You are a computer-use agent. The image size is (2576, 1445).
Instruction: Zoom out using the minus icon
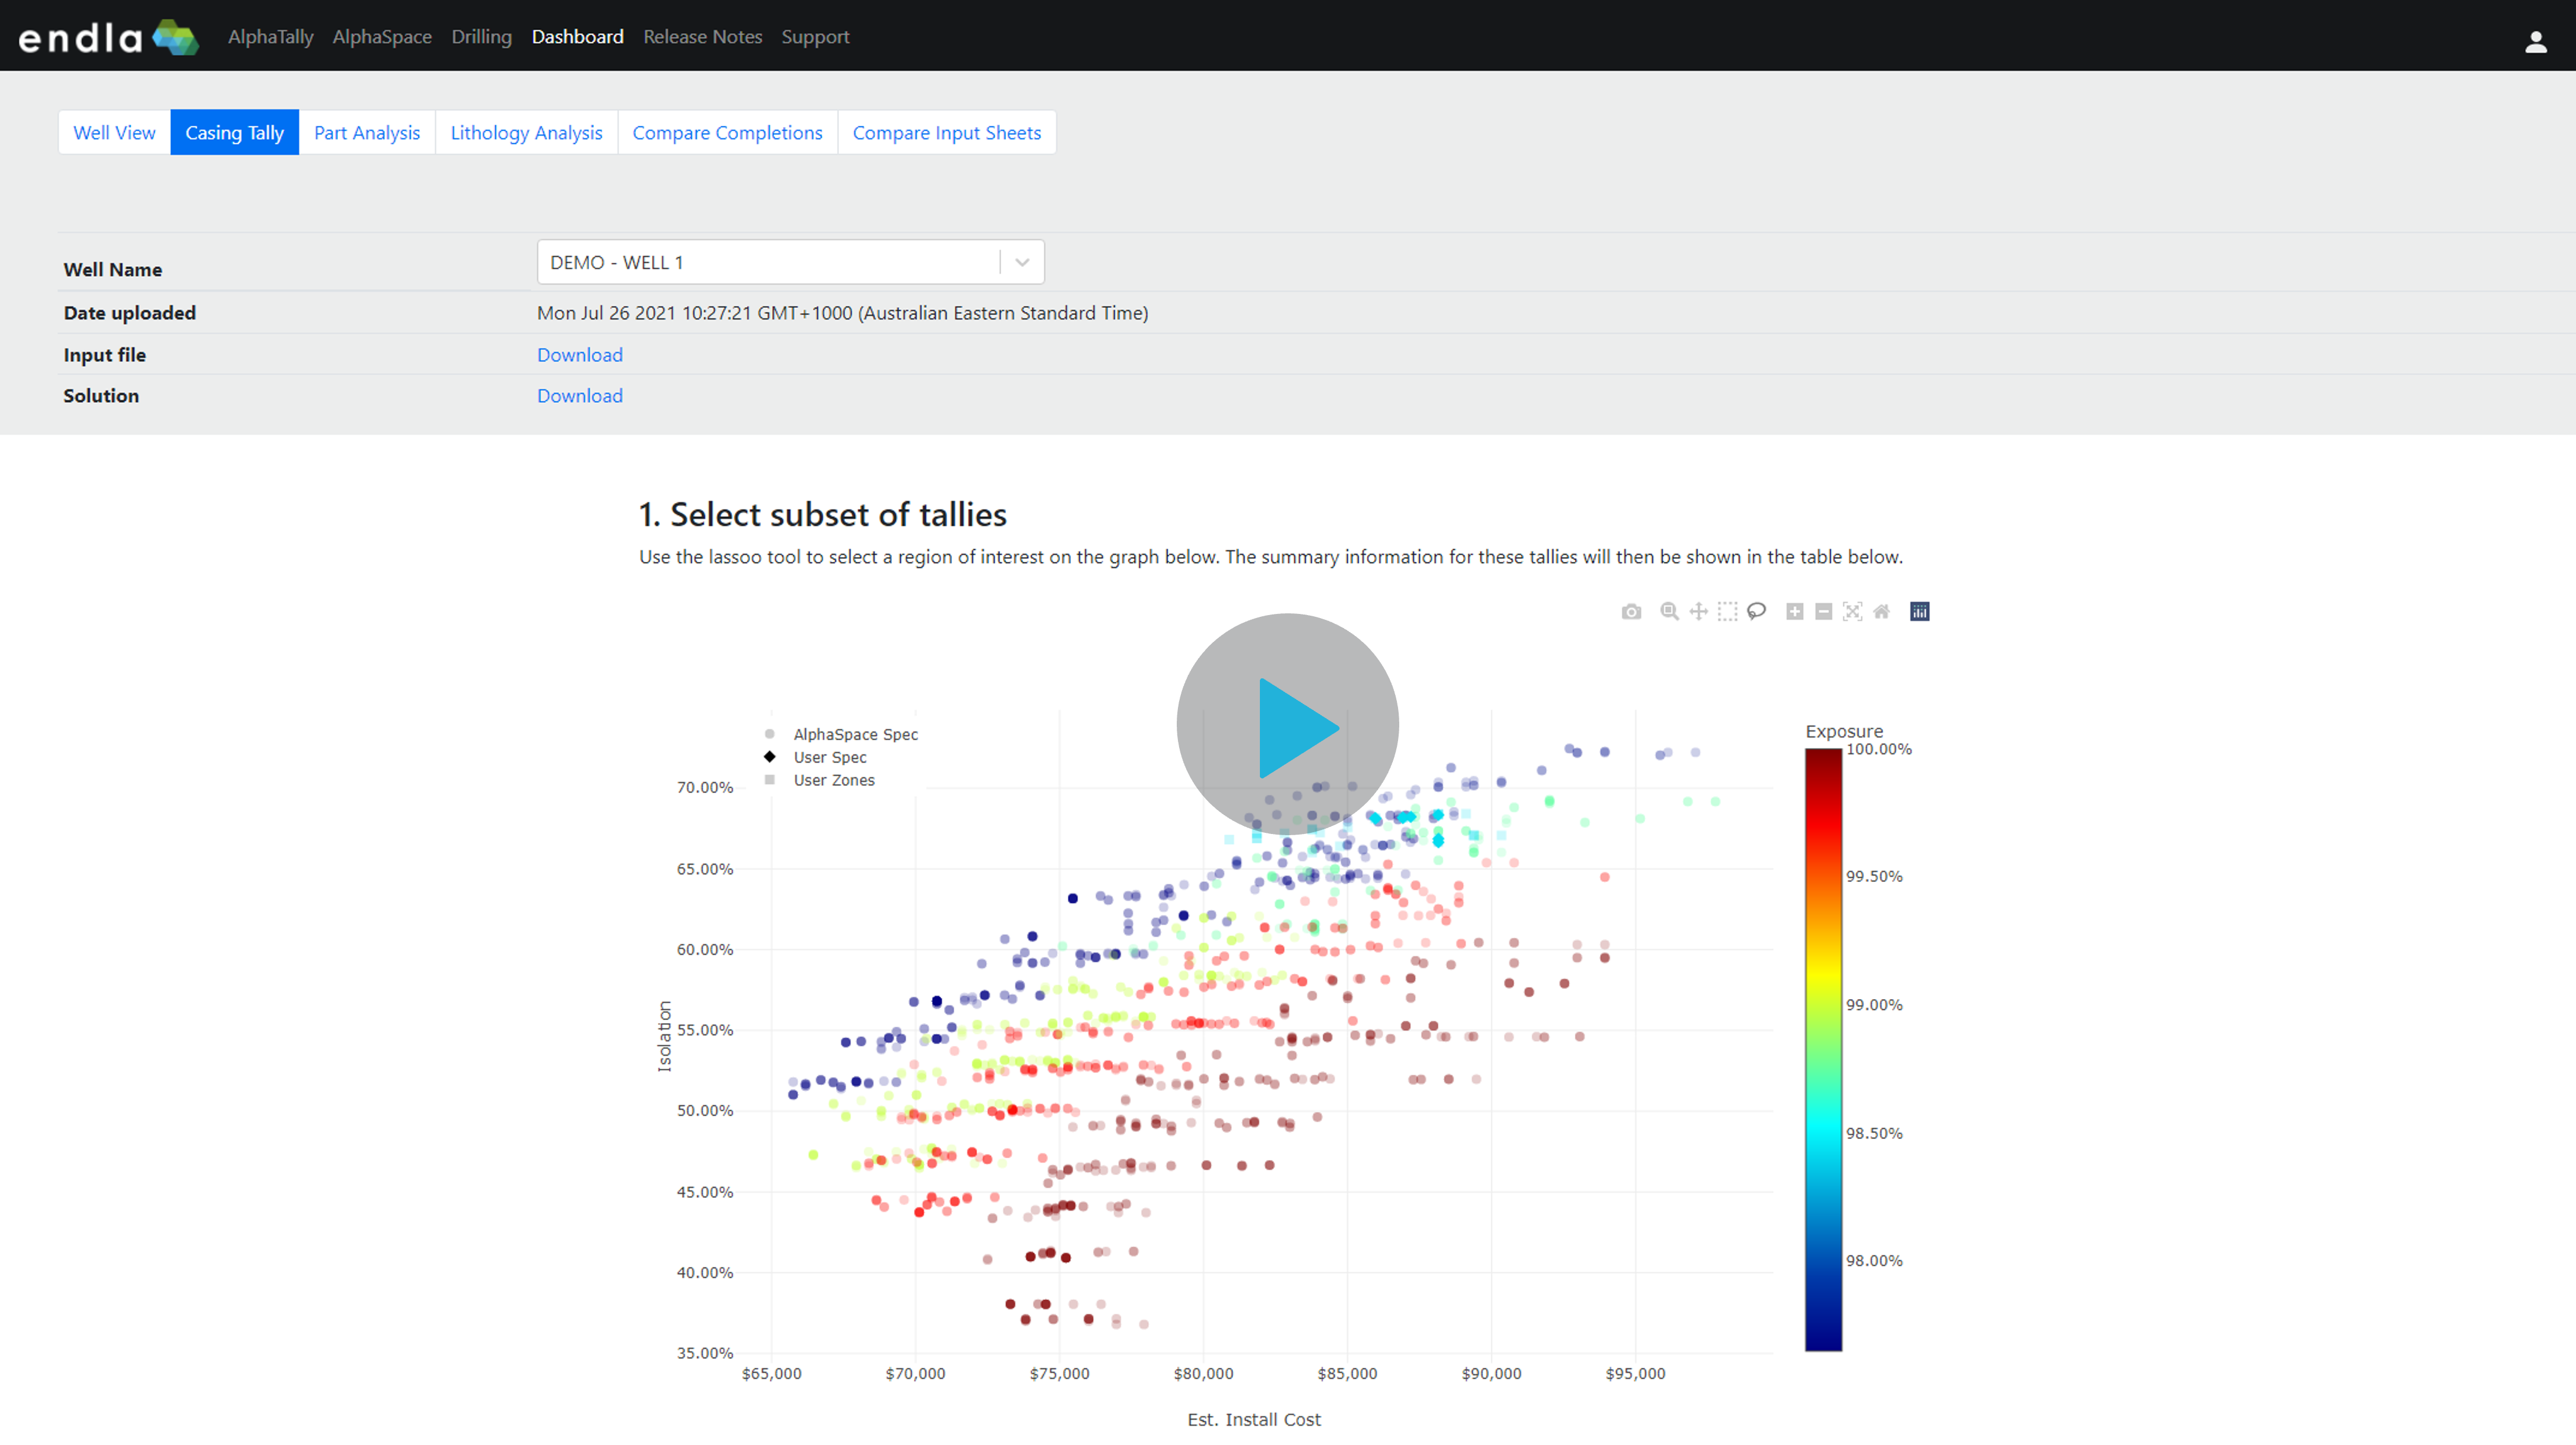click(x=1824, y=611)
